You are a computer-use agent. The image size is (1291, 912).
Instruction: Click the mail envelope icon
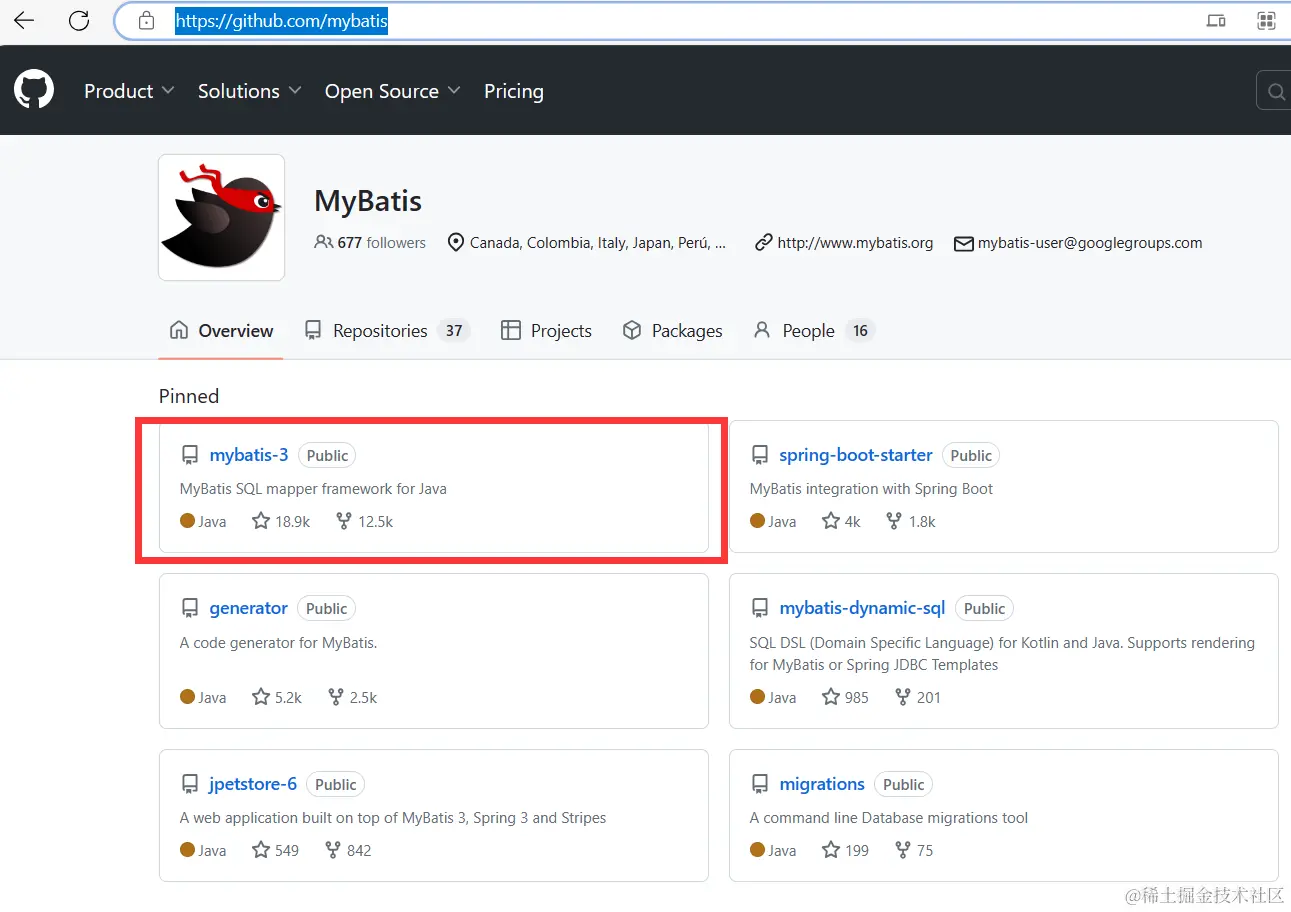click(x=963, y=243)
